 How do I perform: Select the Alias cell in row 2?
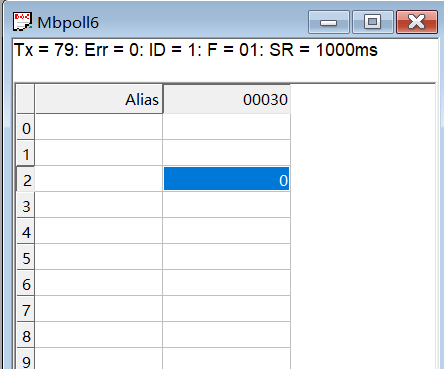click(99, 179)
